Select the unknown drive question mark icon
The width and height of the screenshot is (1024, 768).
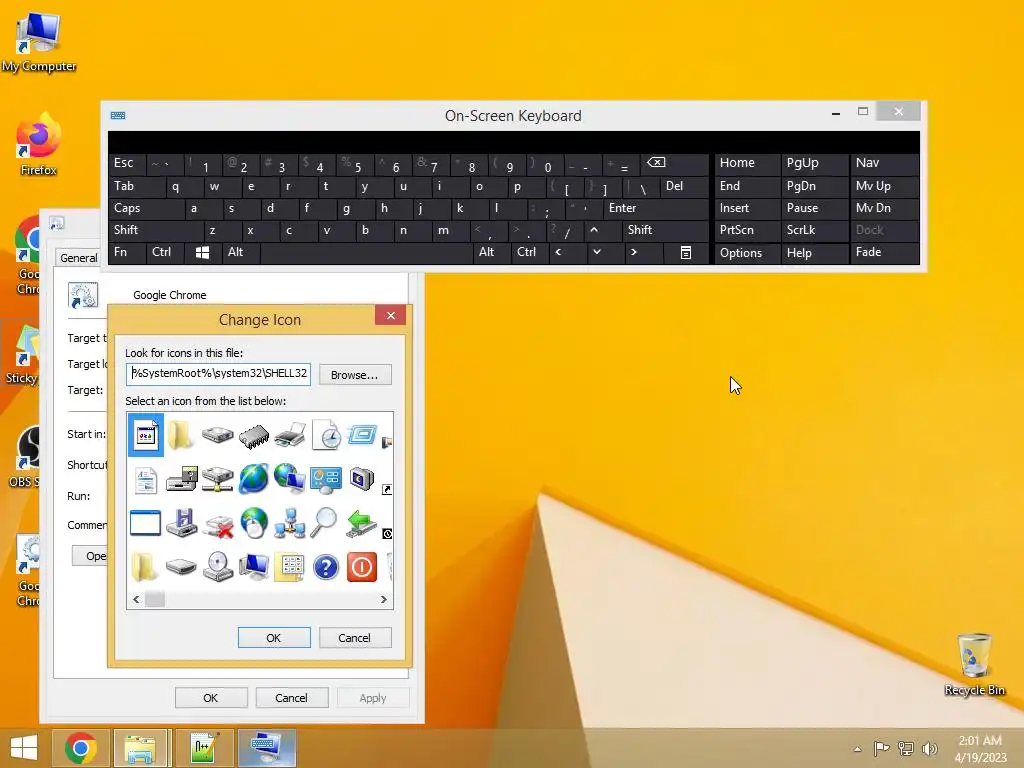click(182, 480)
